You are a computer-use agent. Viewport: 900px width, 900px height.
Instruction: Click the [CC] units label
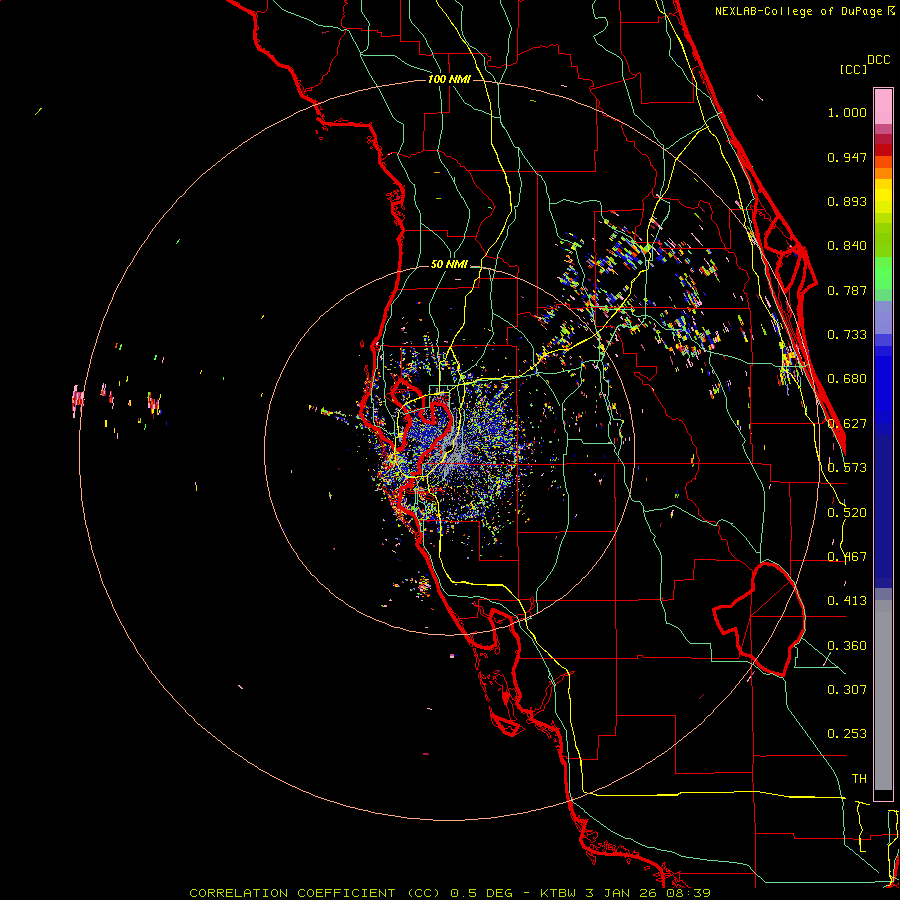tap(853, 69)
